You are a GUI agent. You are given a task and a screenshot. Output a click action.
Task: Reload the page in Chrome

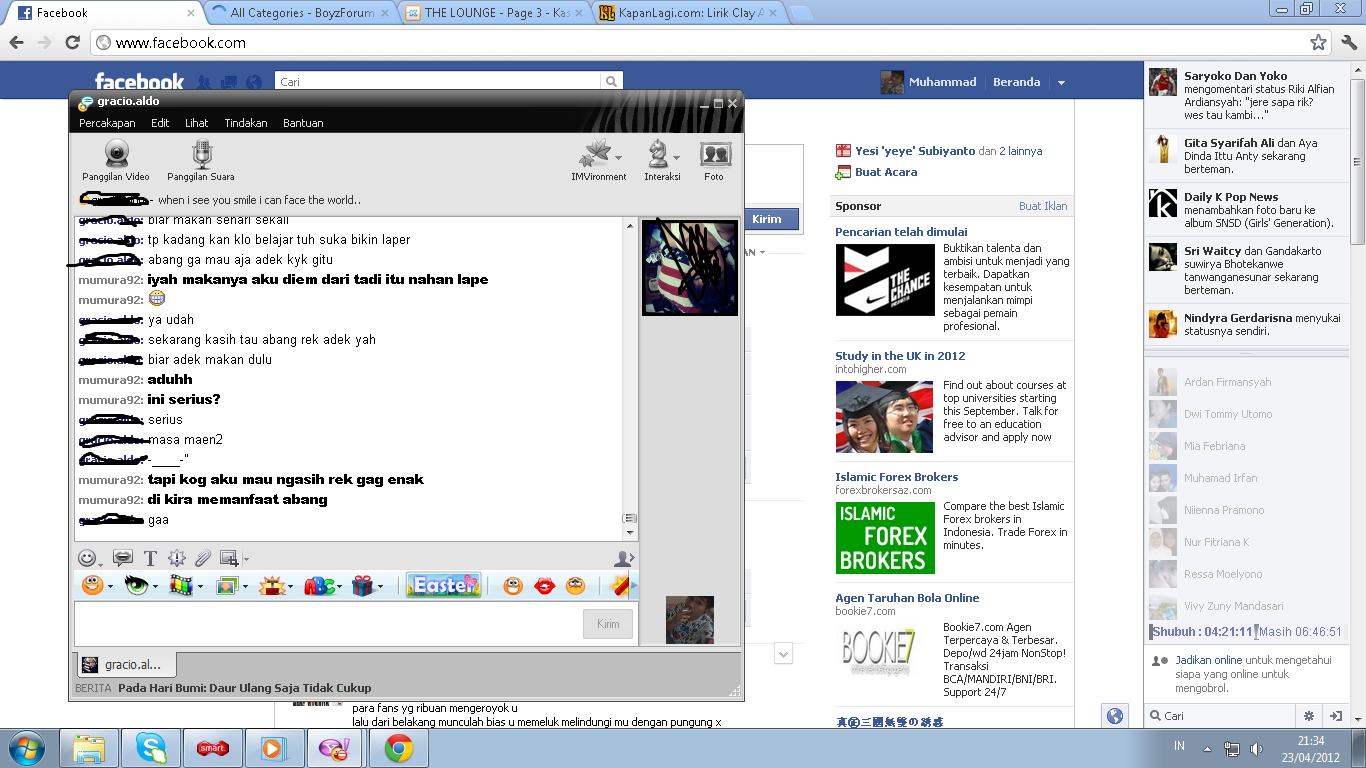click(x=72, y=42)
